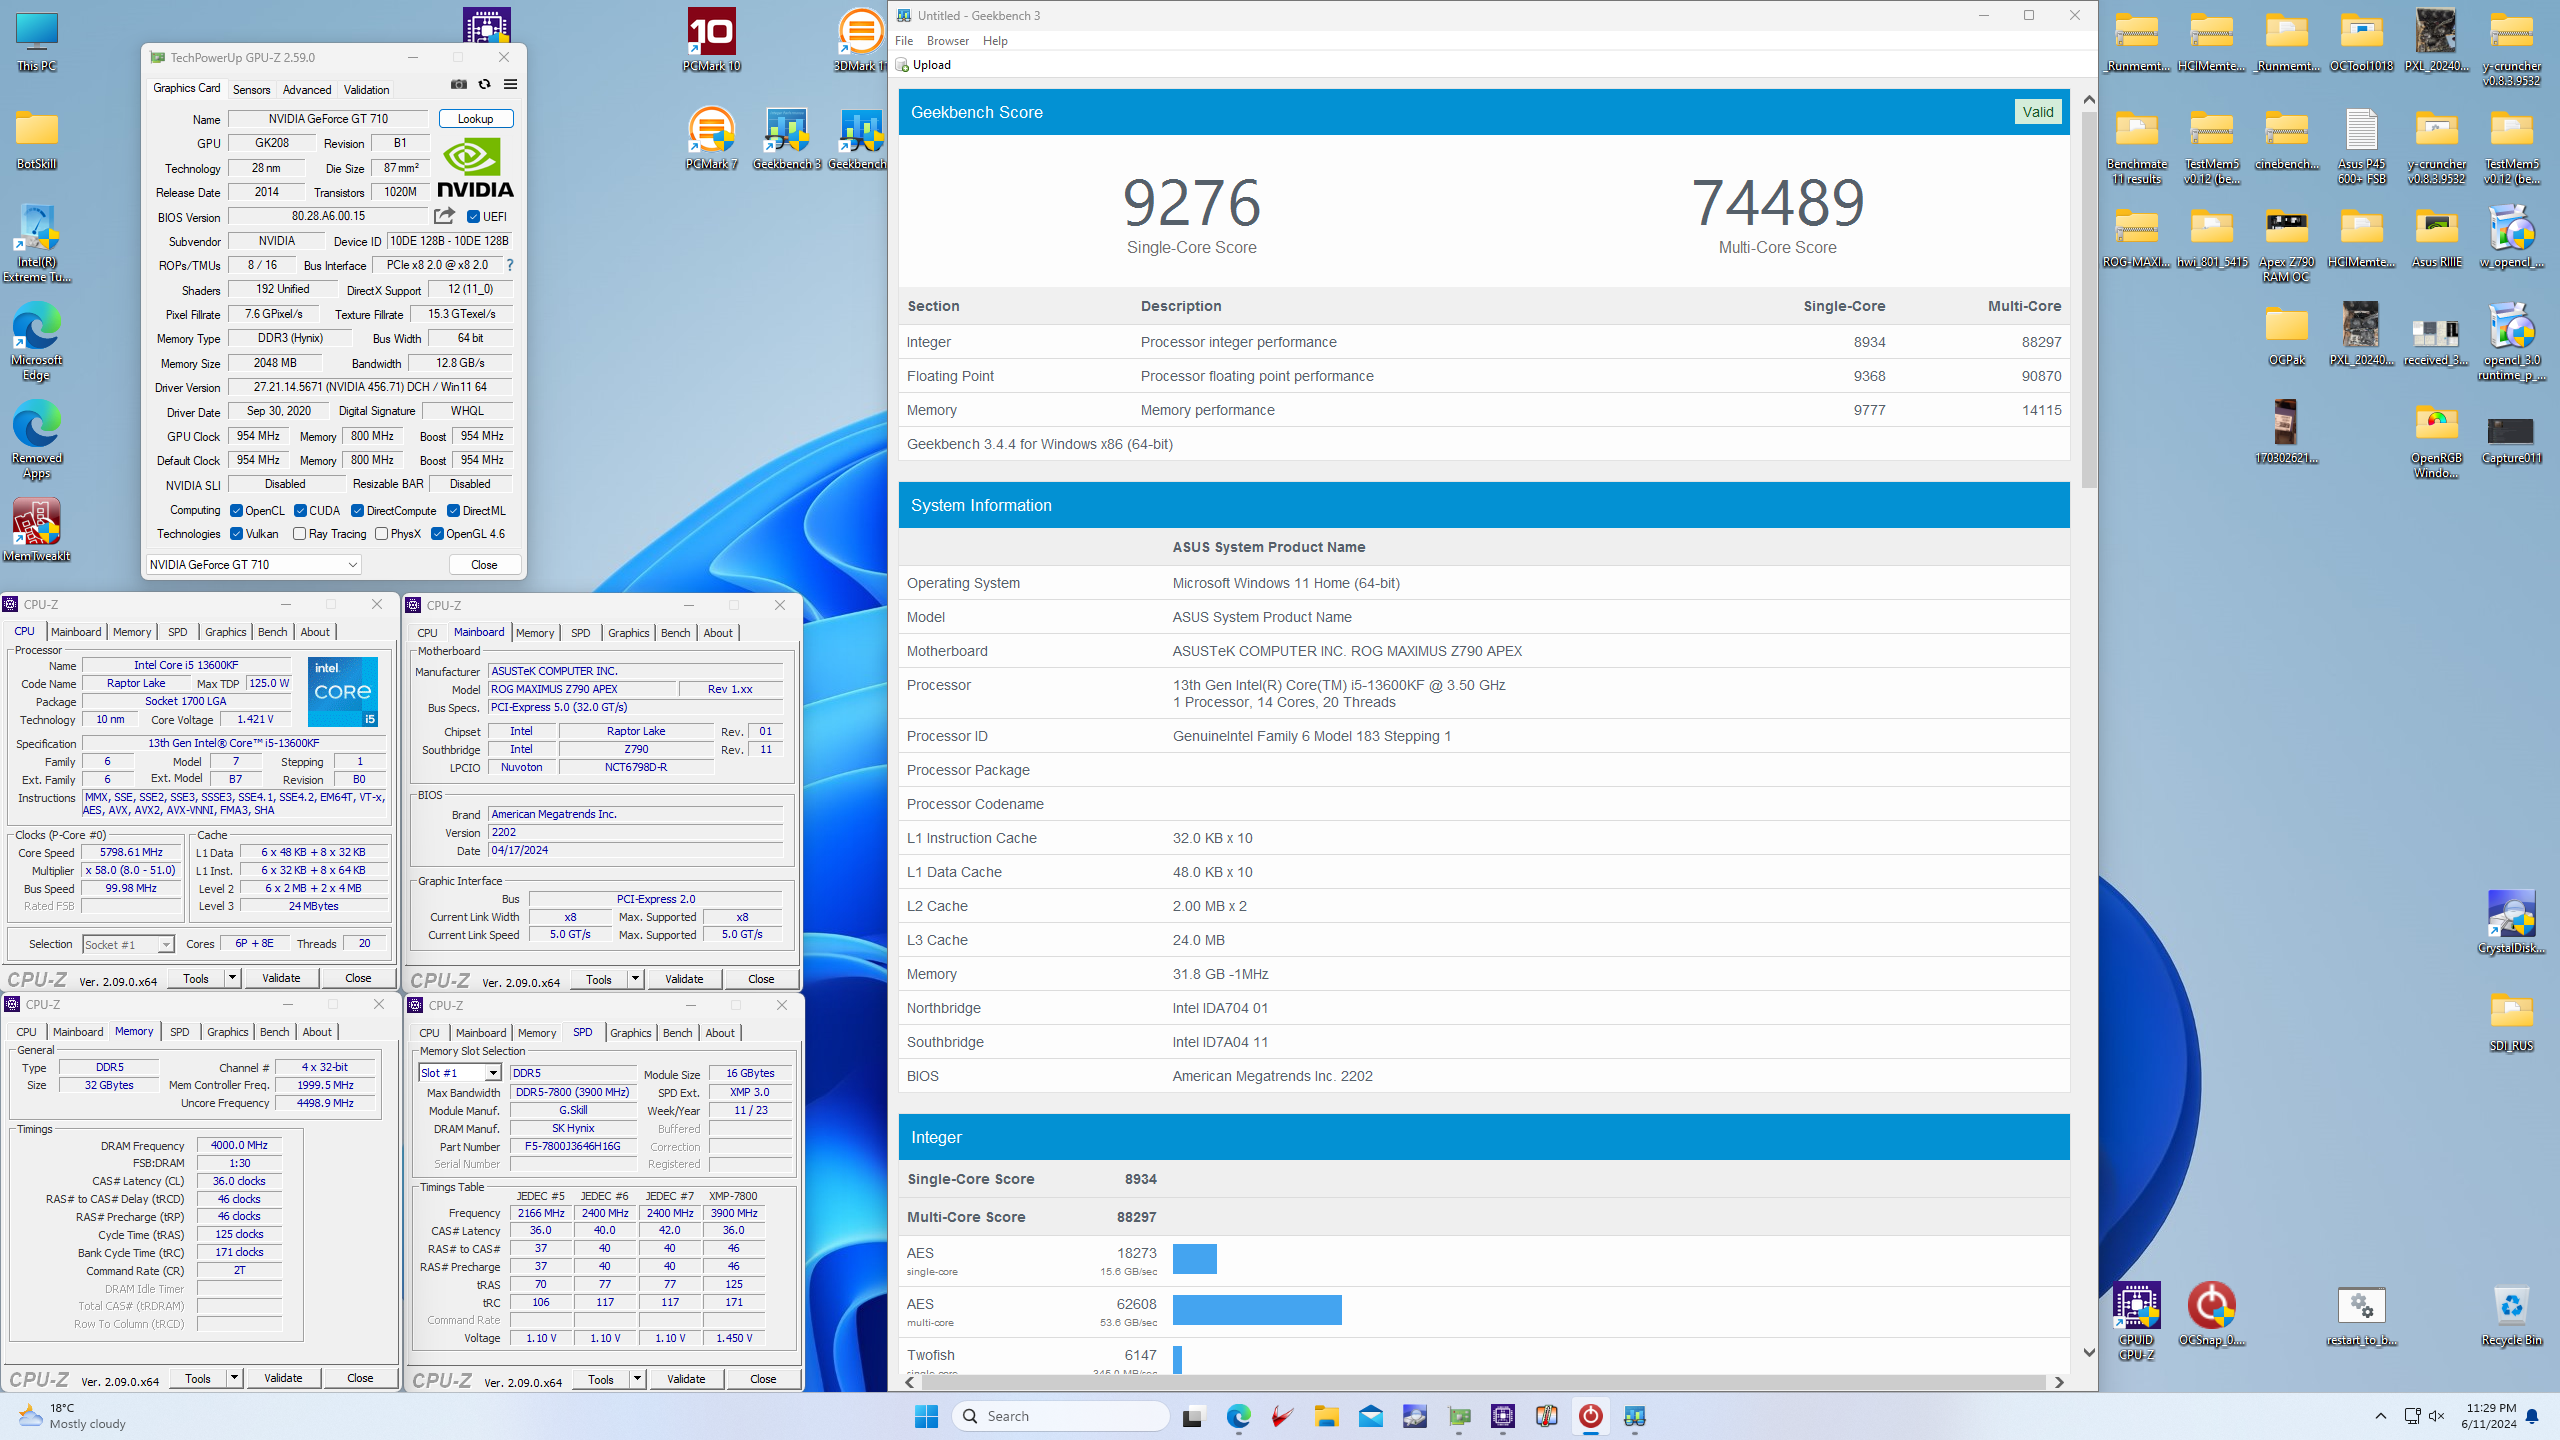Click the taskbar Search box
This screenshot has width=2560, height=1440.
point(1062,1416)
